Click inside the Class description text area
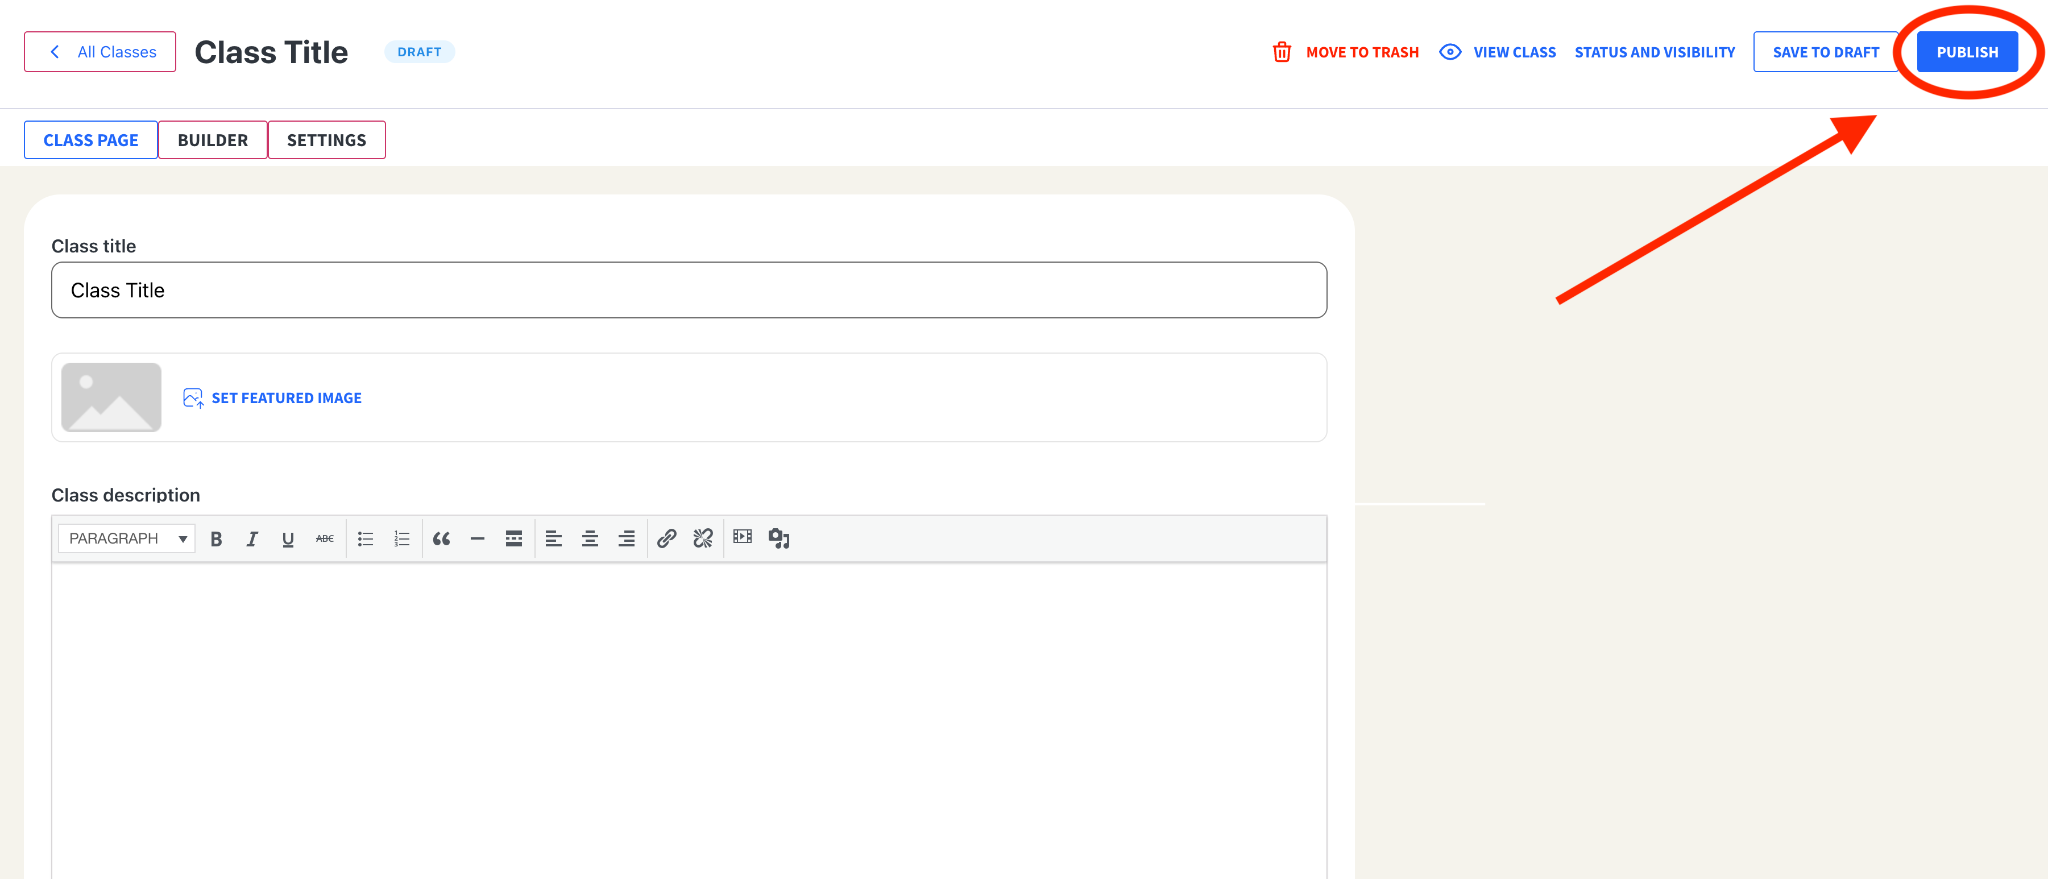 click(x=689, y=720)
